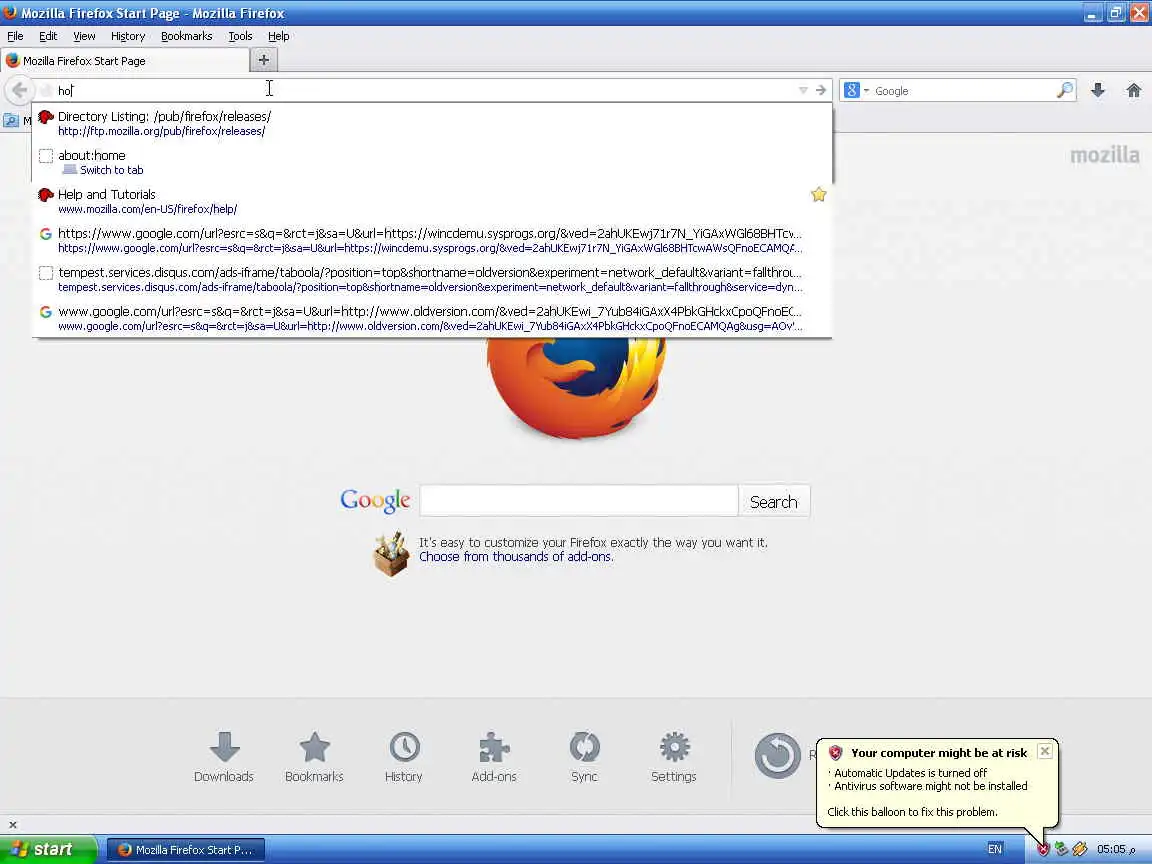Open the Edit menu
This screenshot has width=1152, height=864.
[48, 36]
